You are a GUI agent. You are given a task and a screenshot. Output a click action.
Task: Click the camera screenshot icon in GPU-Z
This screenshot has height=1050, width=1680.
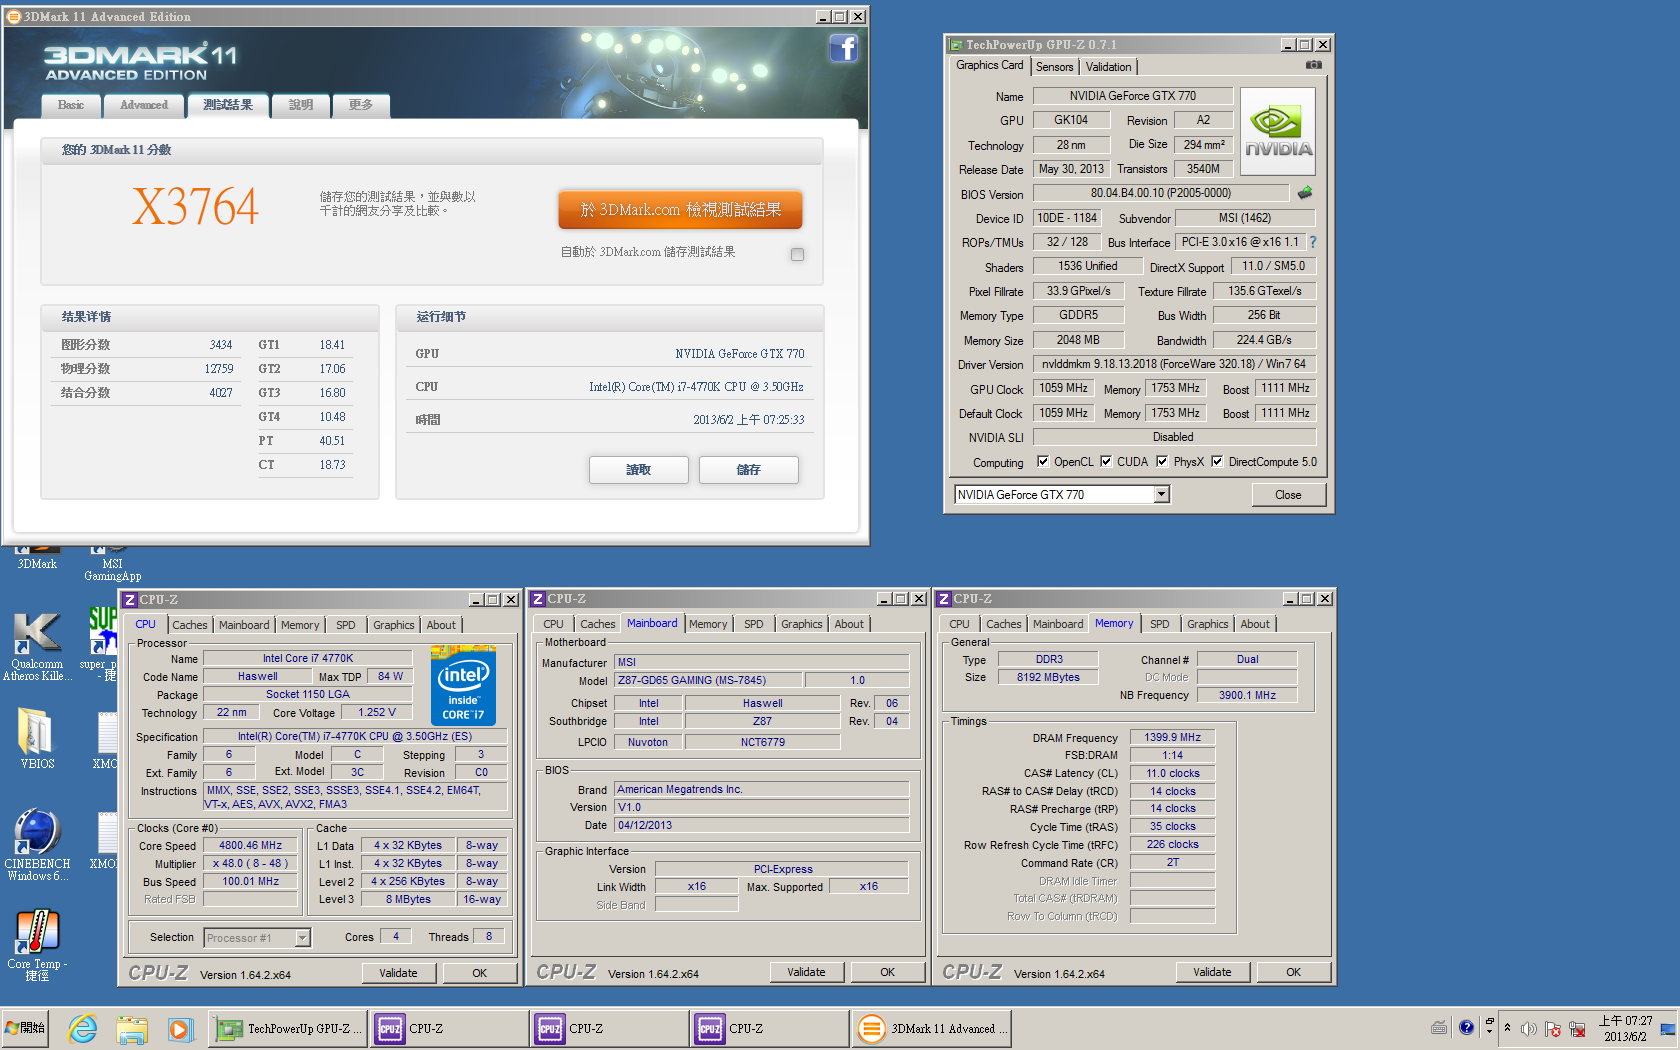1314,65
